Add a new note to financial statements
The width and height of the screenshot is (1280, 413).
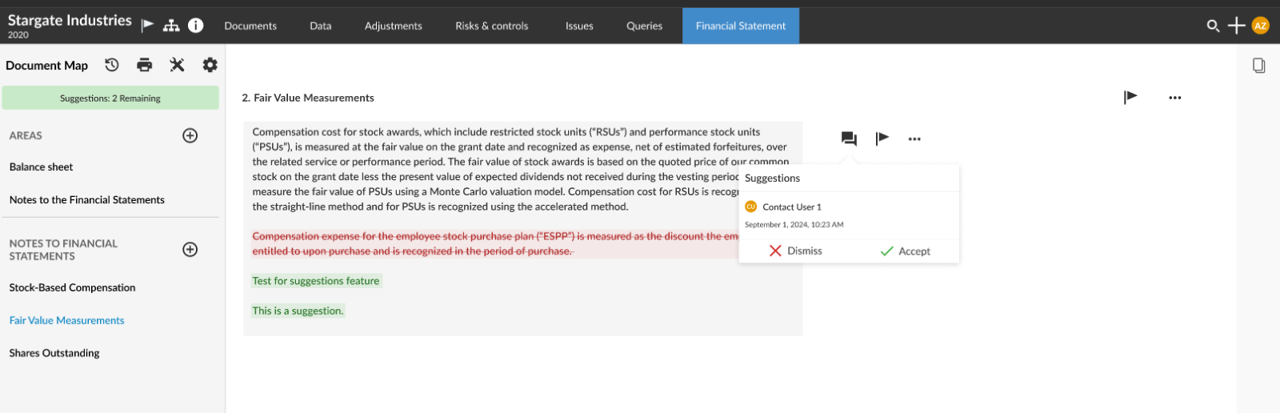pyautogui.click(x=190, y=249)
